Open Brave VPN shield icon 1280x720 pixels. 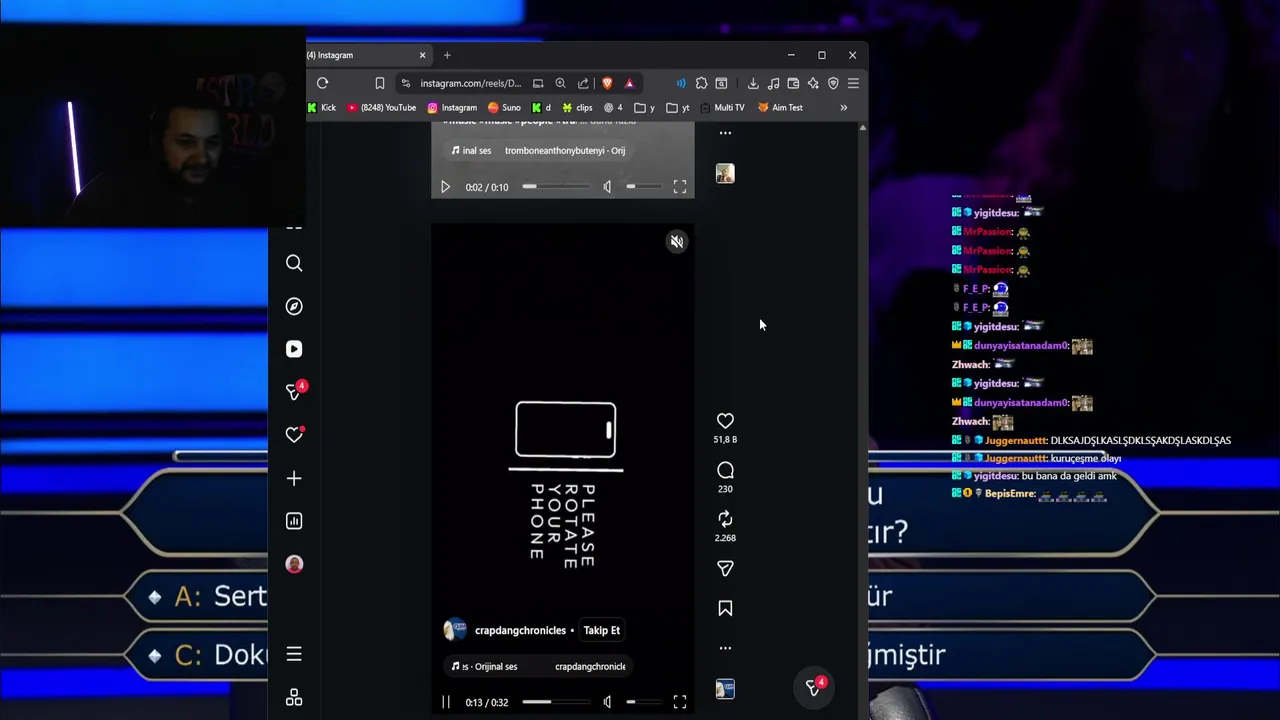(x=833, y=83)
